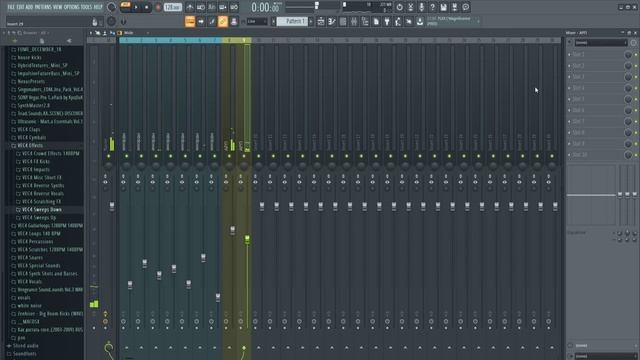Click the time display 0:00:00
Viewport: 640px width, 360px height.
266,7
